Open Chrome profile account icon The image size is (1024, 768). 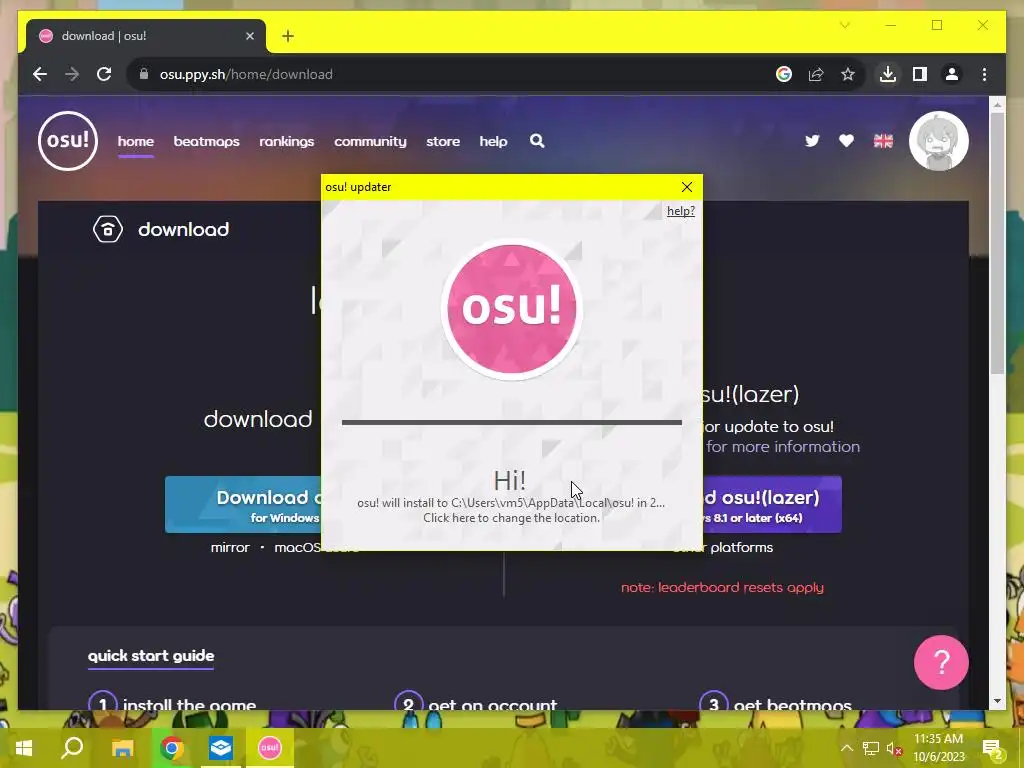tap(952, 74)
